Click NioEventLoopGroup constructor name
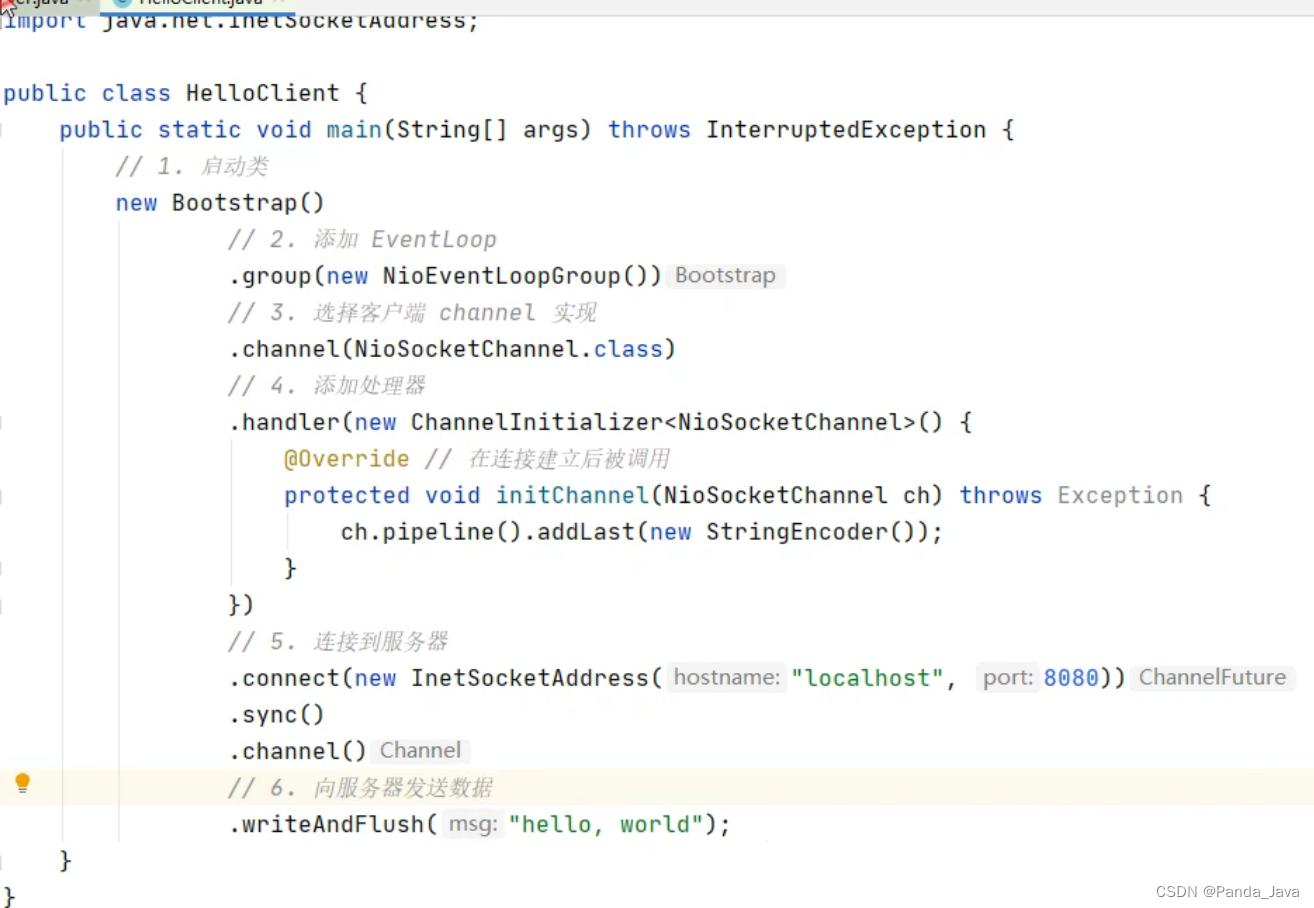 click(x=503, y=276)
